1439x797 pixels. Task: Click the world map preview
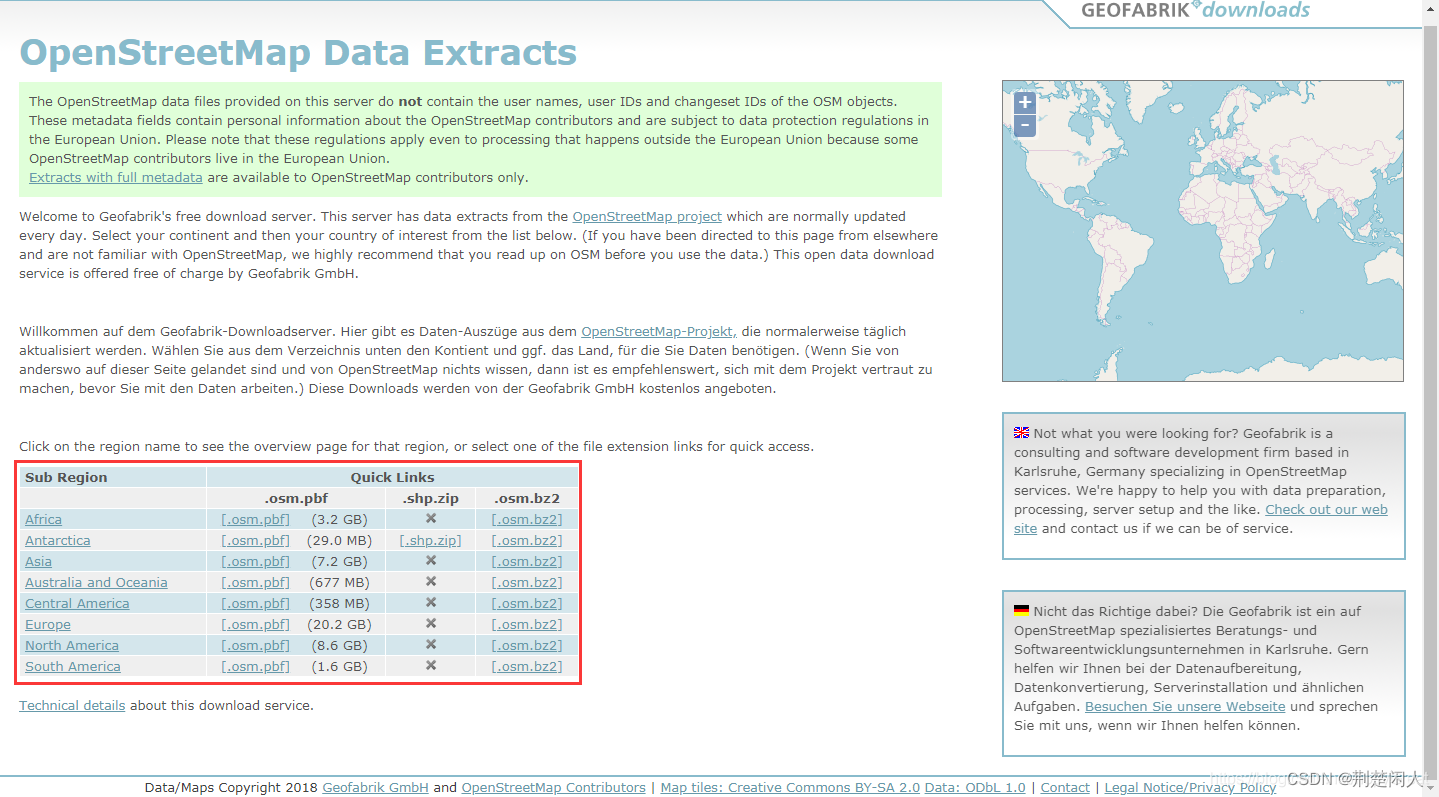coord(1203,231)
